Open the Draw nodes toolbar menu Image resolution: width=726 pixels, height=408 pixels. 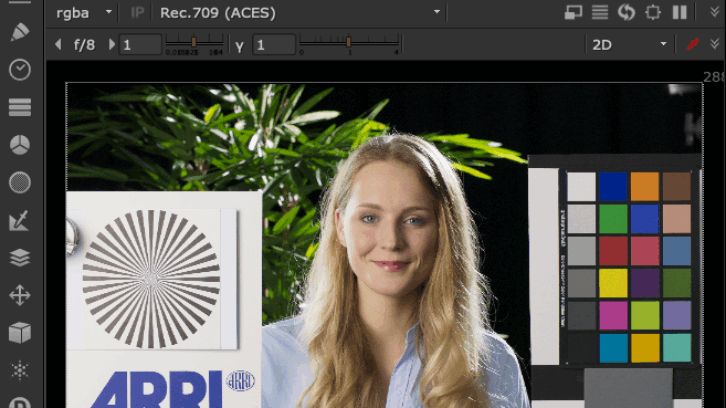(x=19, y=31)
